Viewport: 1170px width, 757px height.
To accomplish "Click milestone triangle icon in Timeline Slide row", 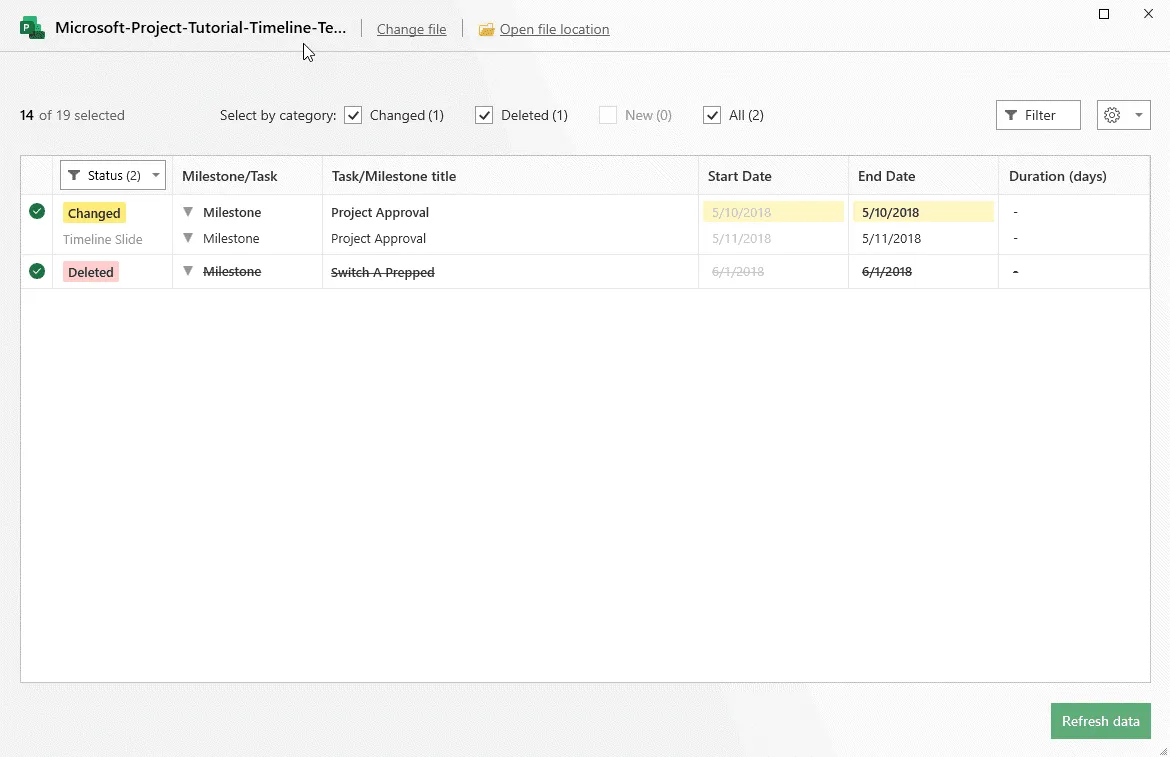I will [x=188, y=238].
